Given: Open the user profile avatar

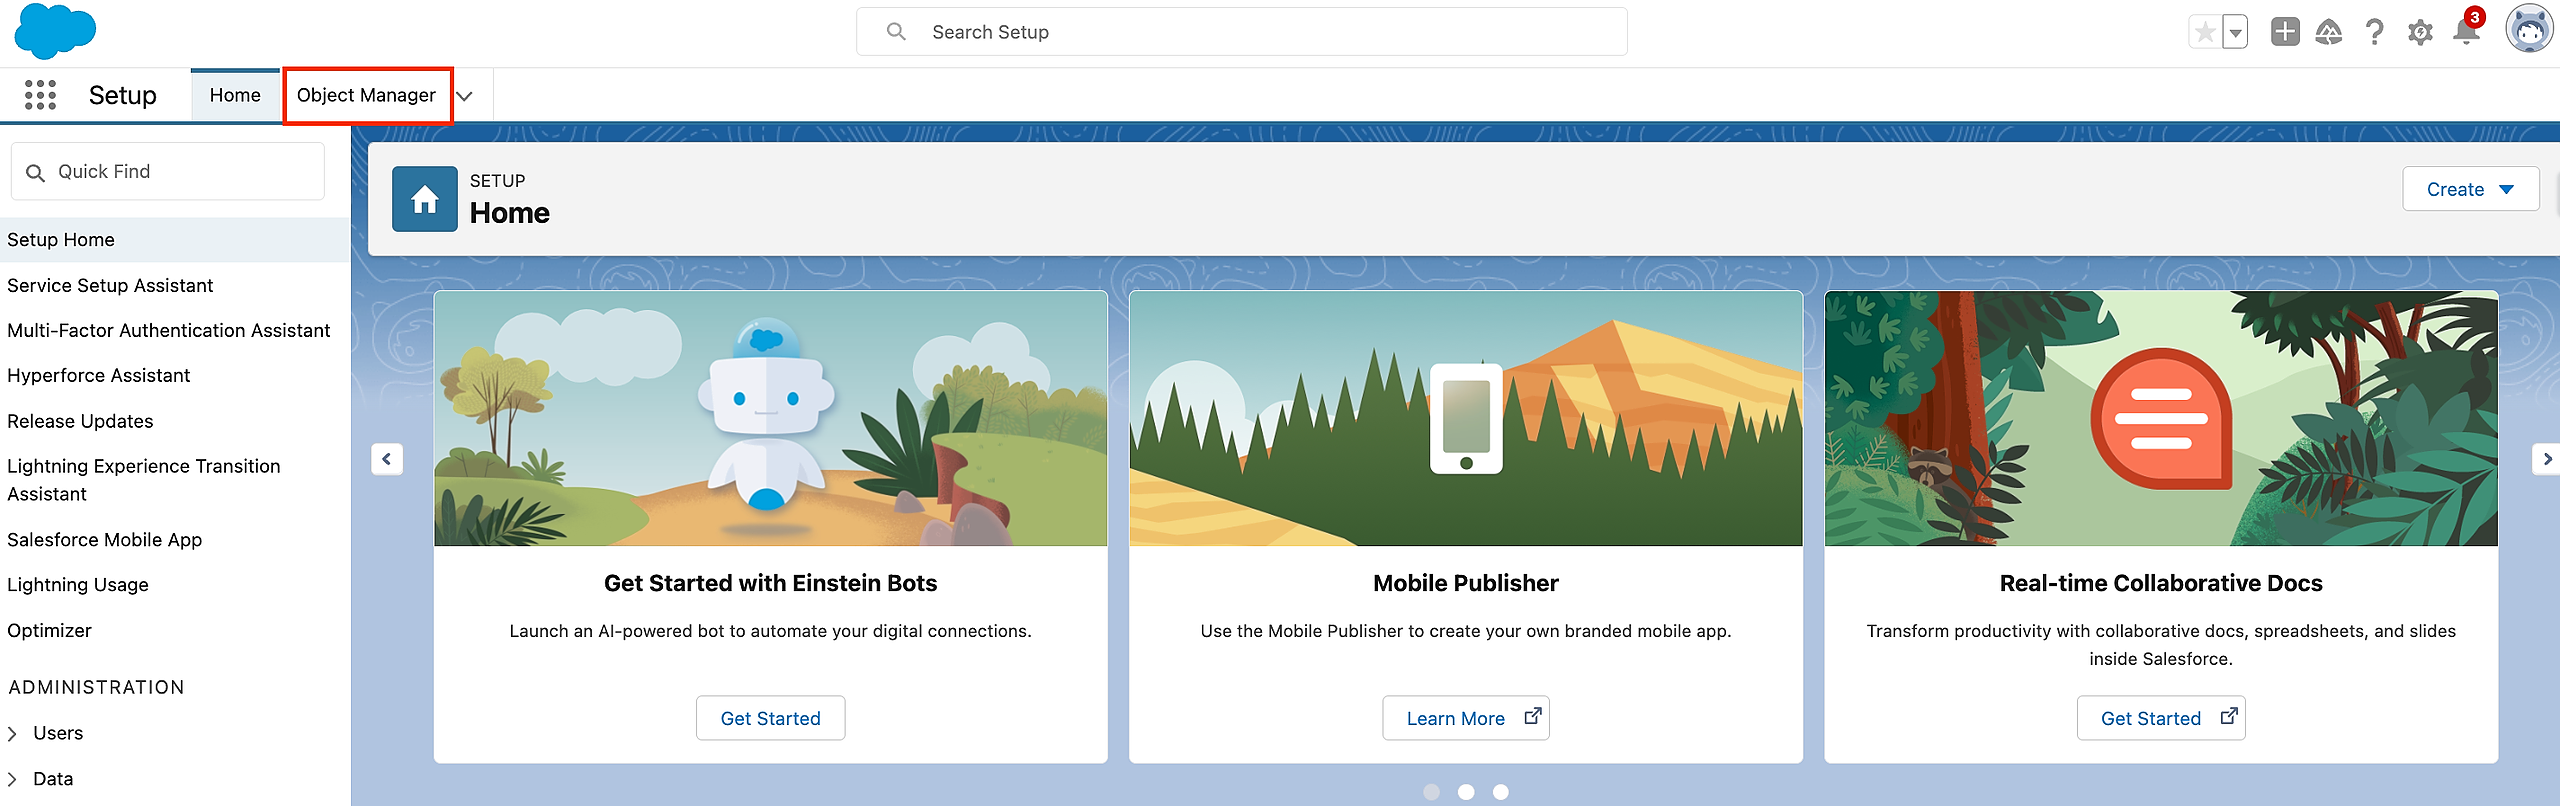Looking at the screenshot, I should [x=2529, y=30].
